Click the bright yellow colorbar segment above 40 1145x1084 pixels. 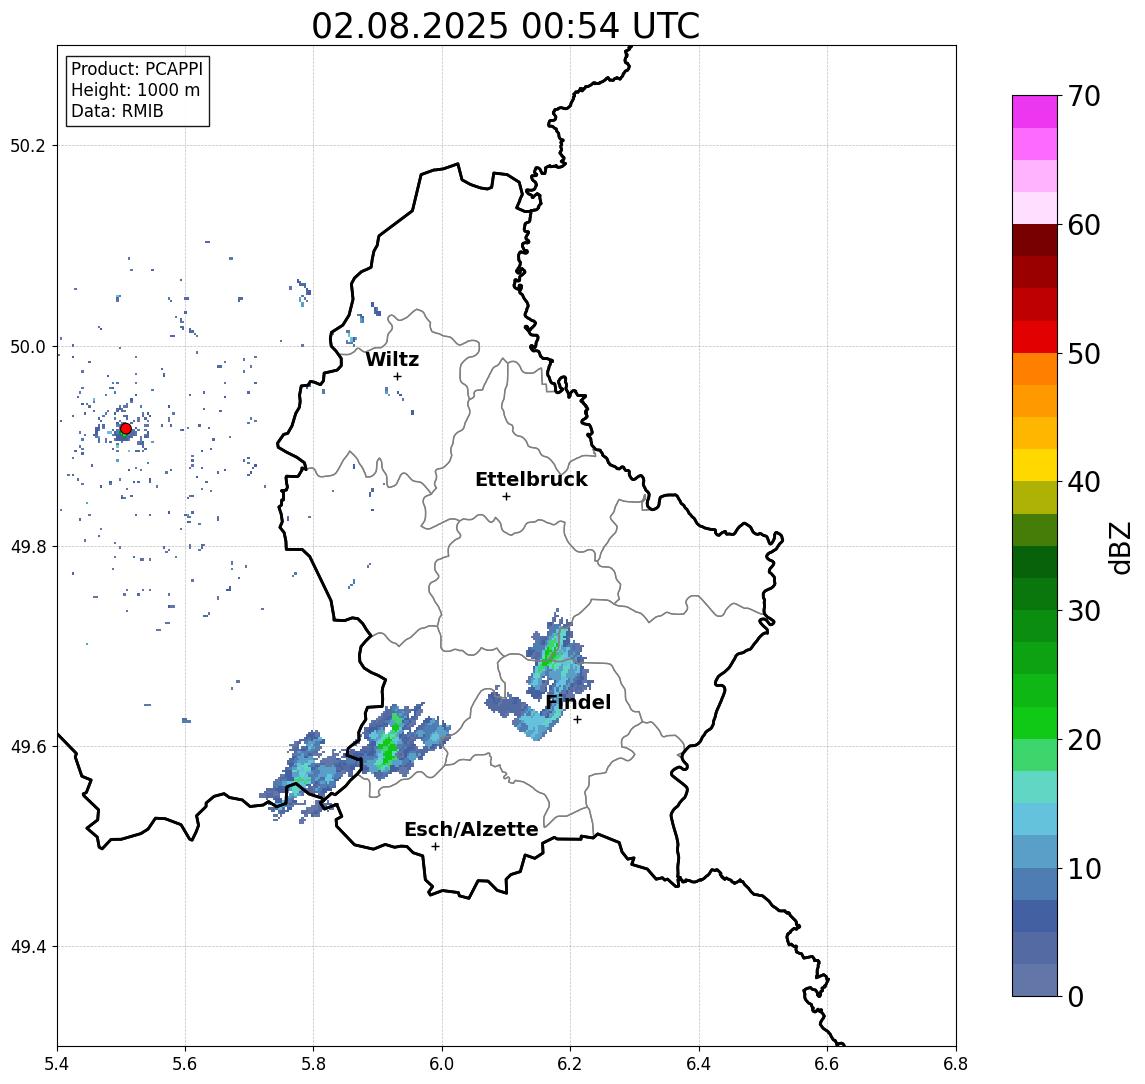[1035, 465]
